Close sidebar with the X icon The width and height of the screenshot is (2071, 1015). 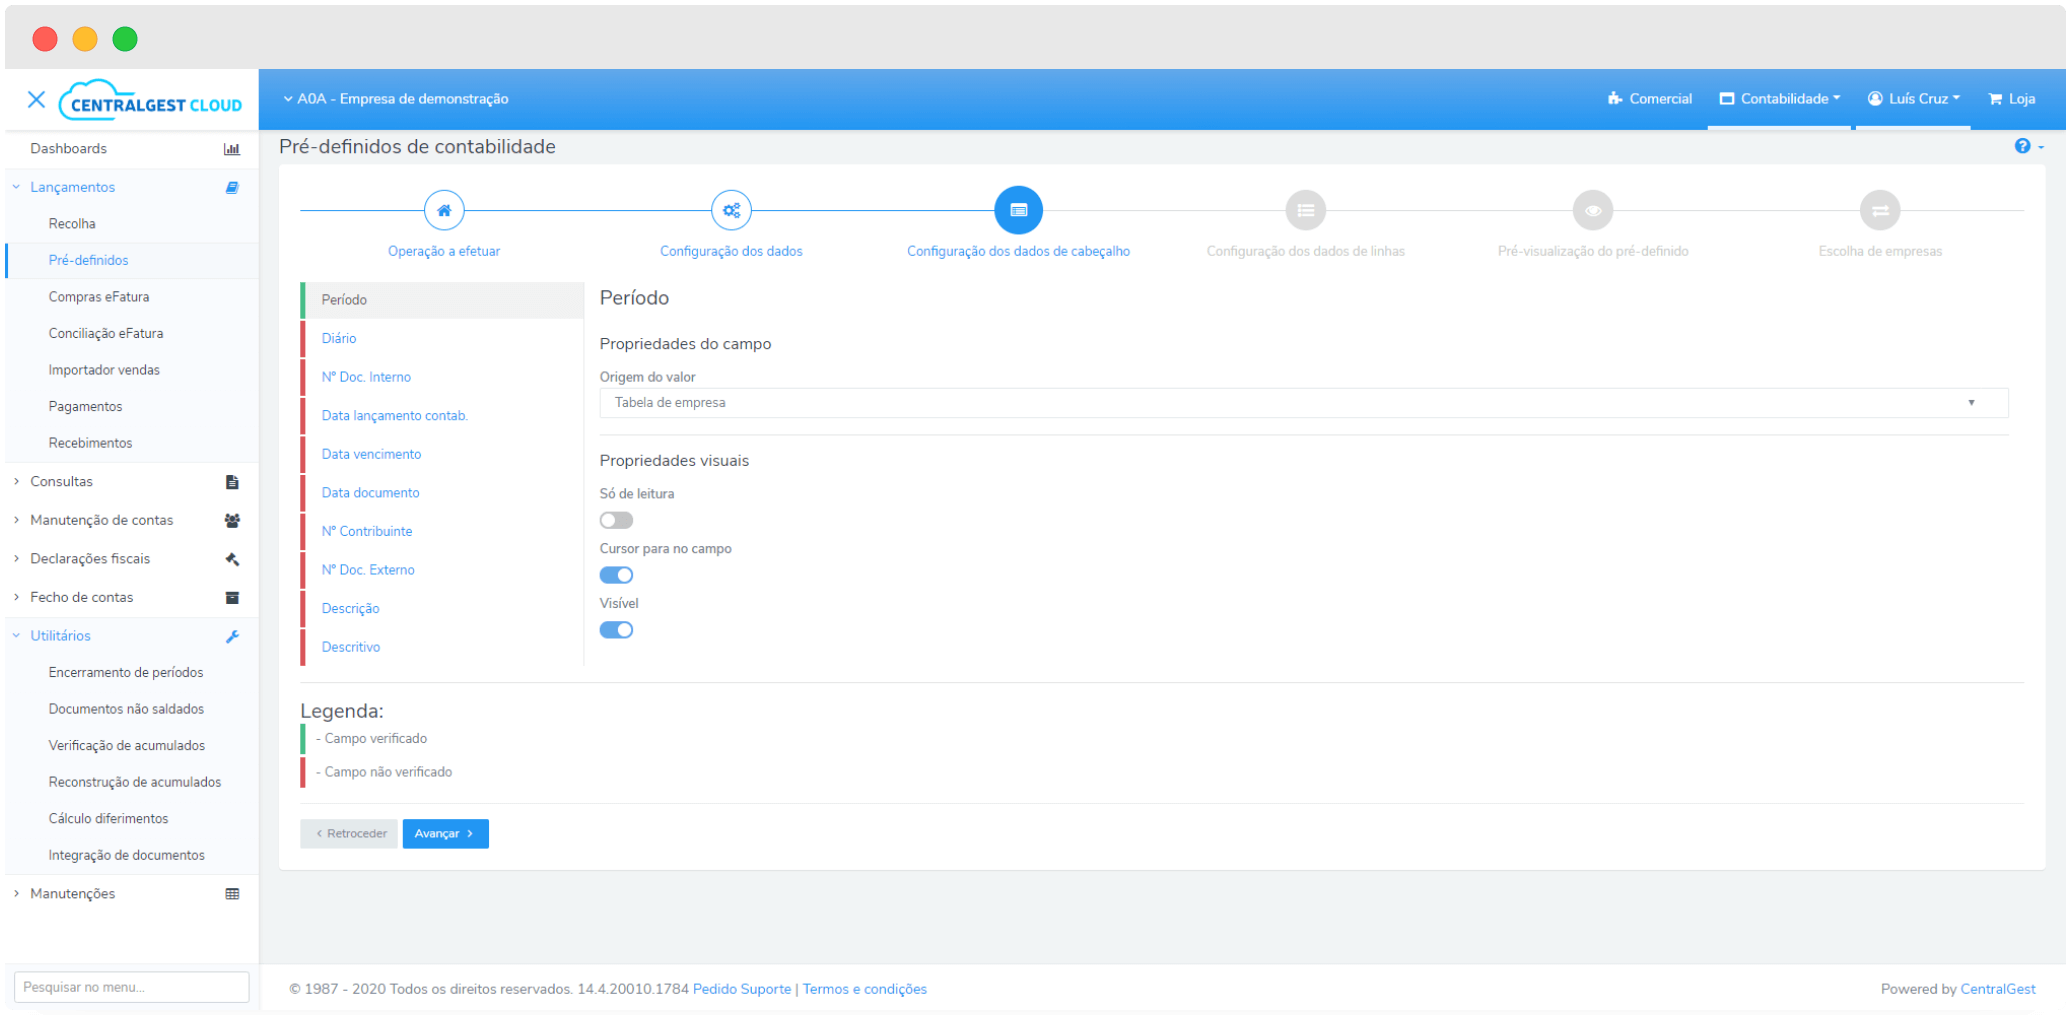coord(36,99)
